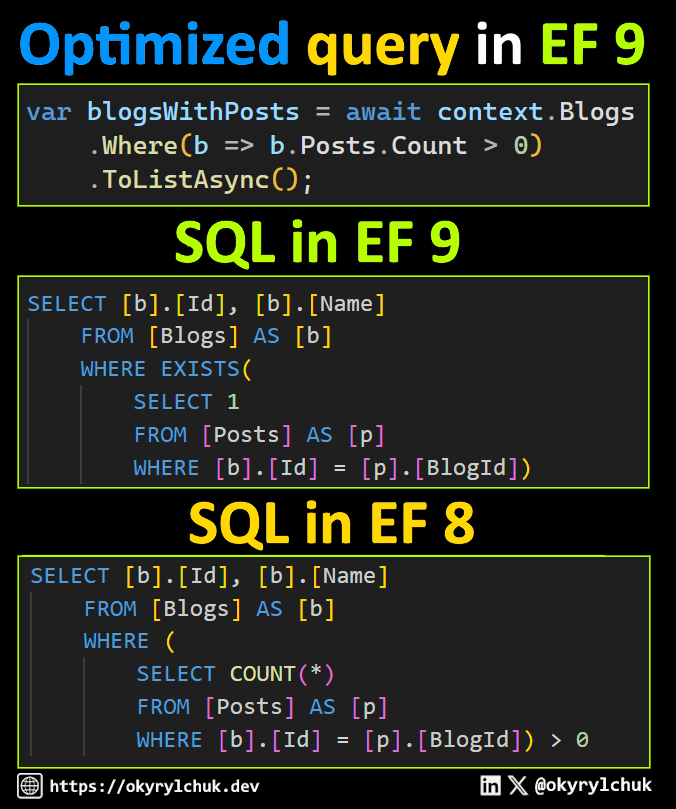Click 'SELECT 1' in the EF 9 query

tap(187, 402)
